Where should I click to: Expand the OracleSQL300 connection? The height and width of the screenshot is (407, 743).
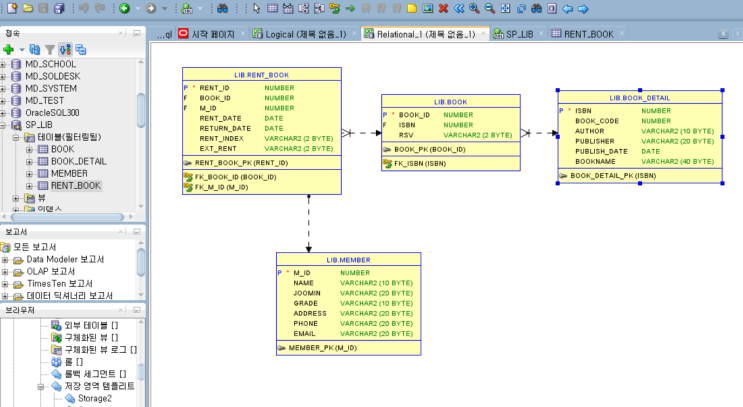tap(3, 113)
